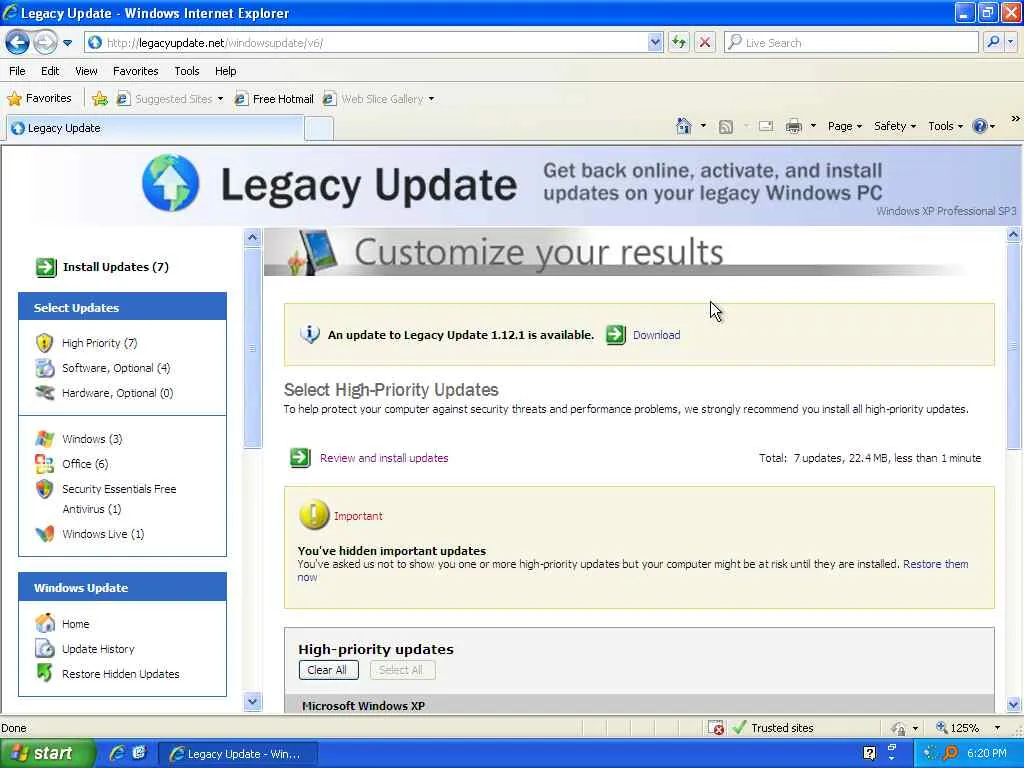Open the File menu
Screen dimensions: 1024x768
point(17,71)
